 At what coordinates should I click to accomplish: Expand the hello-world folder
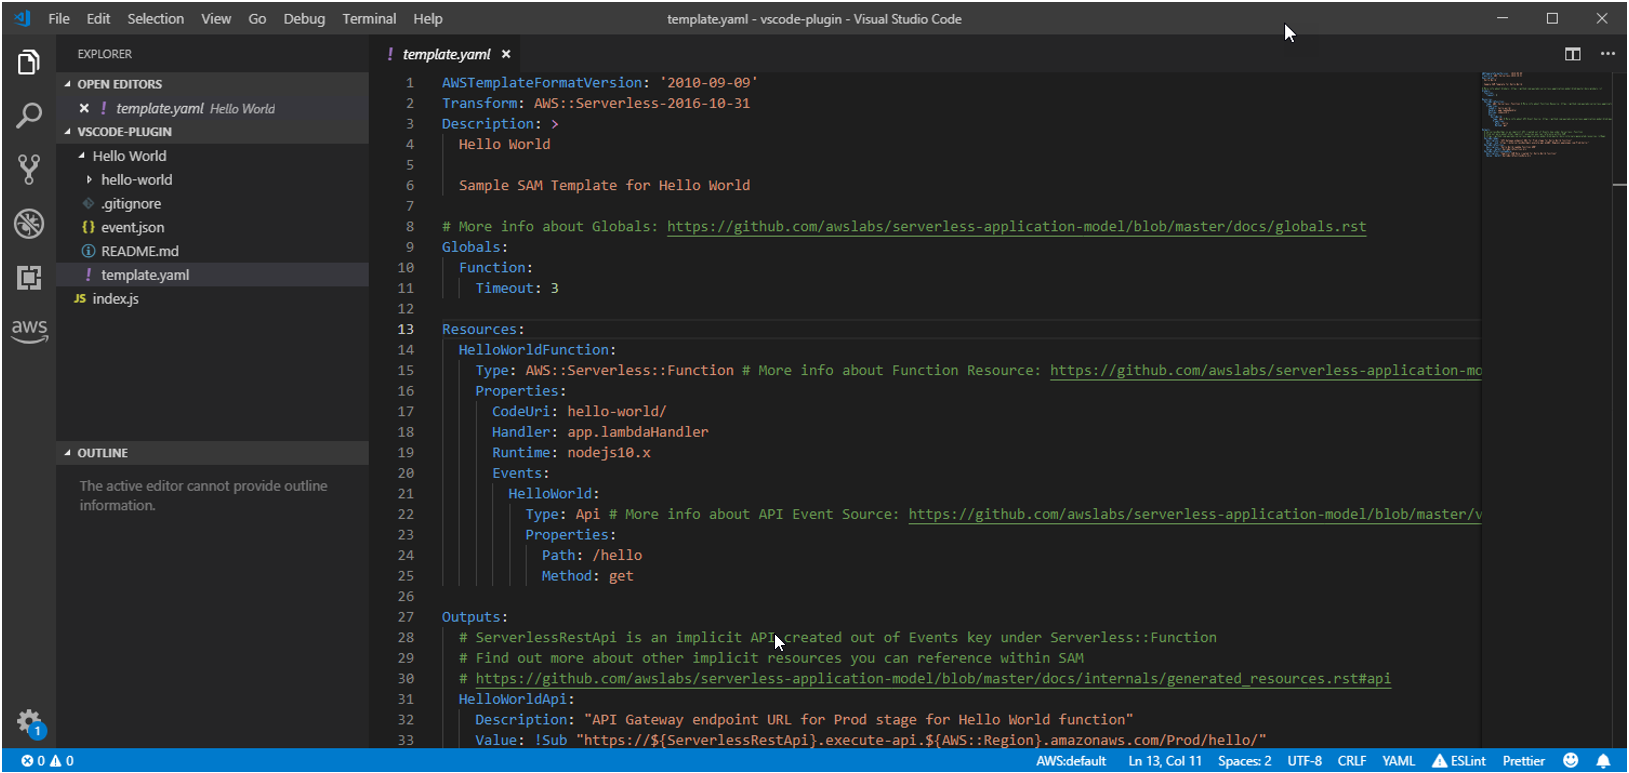point(136,180)
